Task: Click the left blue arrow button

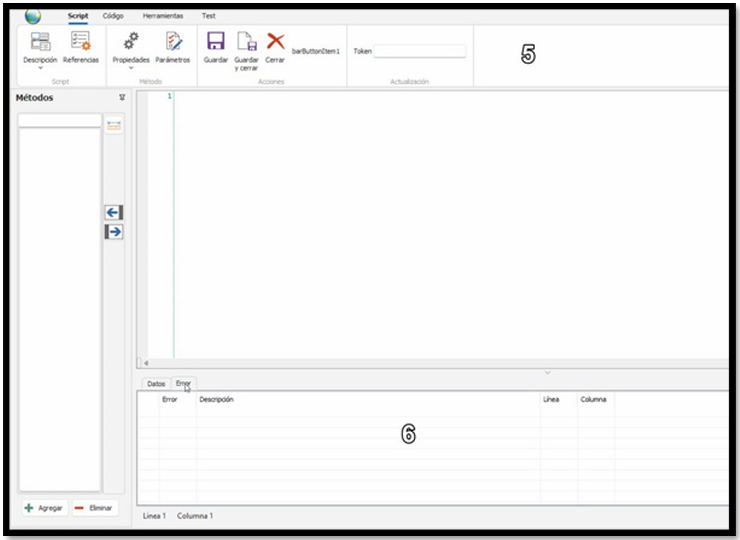Action: [x=113, y=212]
